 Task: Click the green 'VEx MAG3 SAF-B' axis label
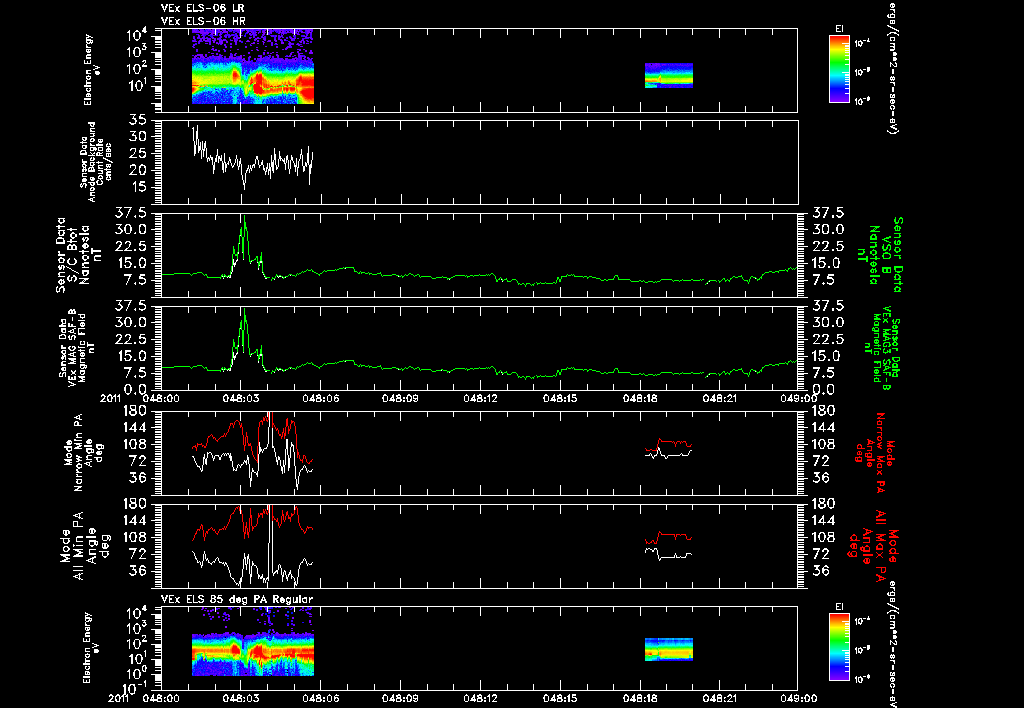880,347
